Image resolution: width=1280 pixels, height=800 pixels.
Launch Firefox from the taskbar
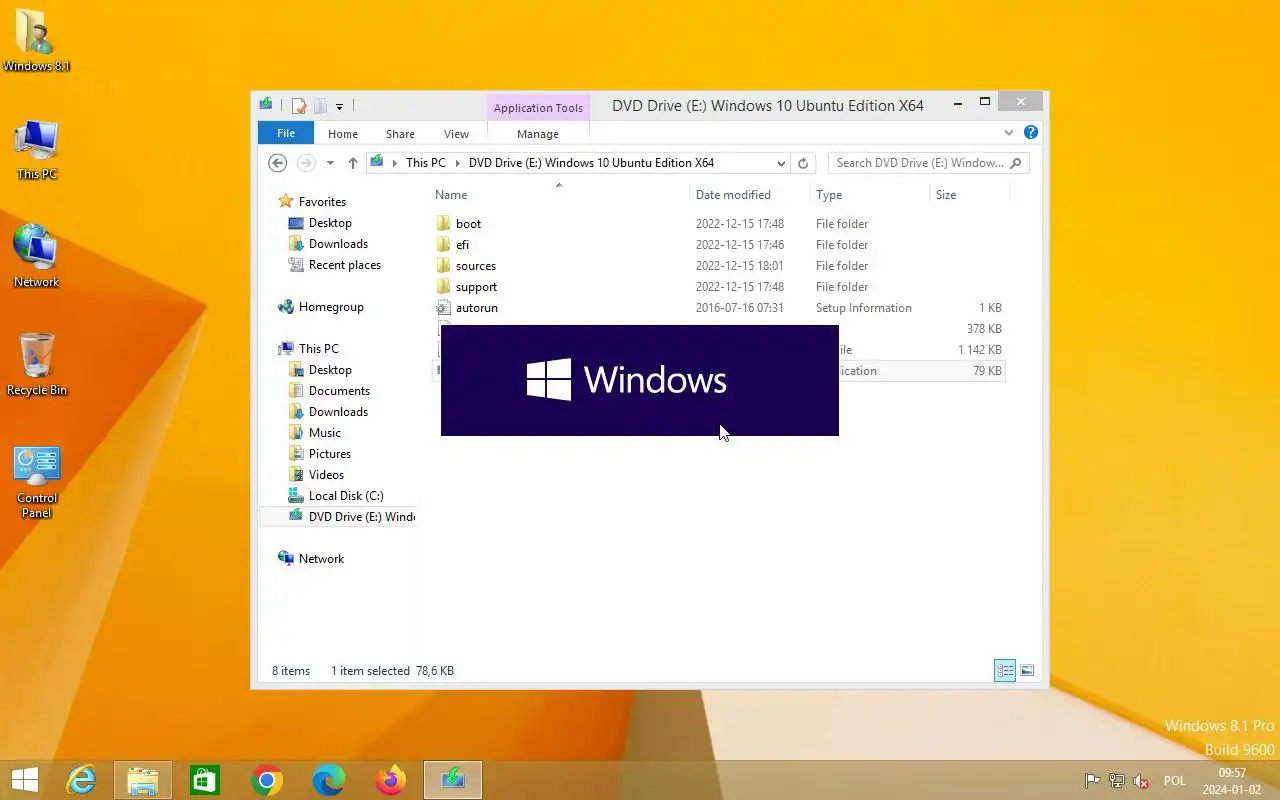391,780
